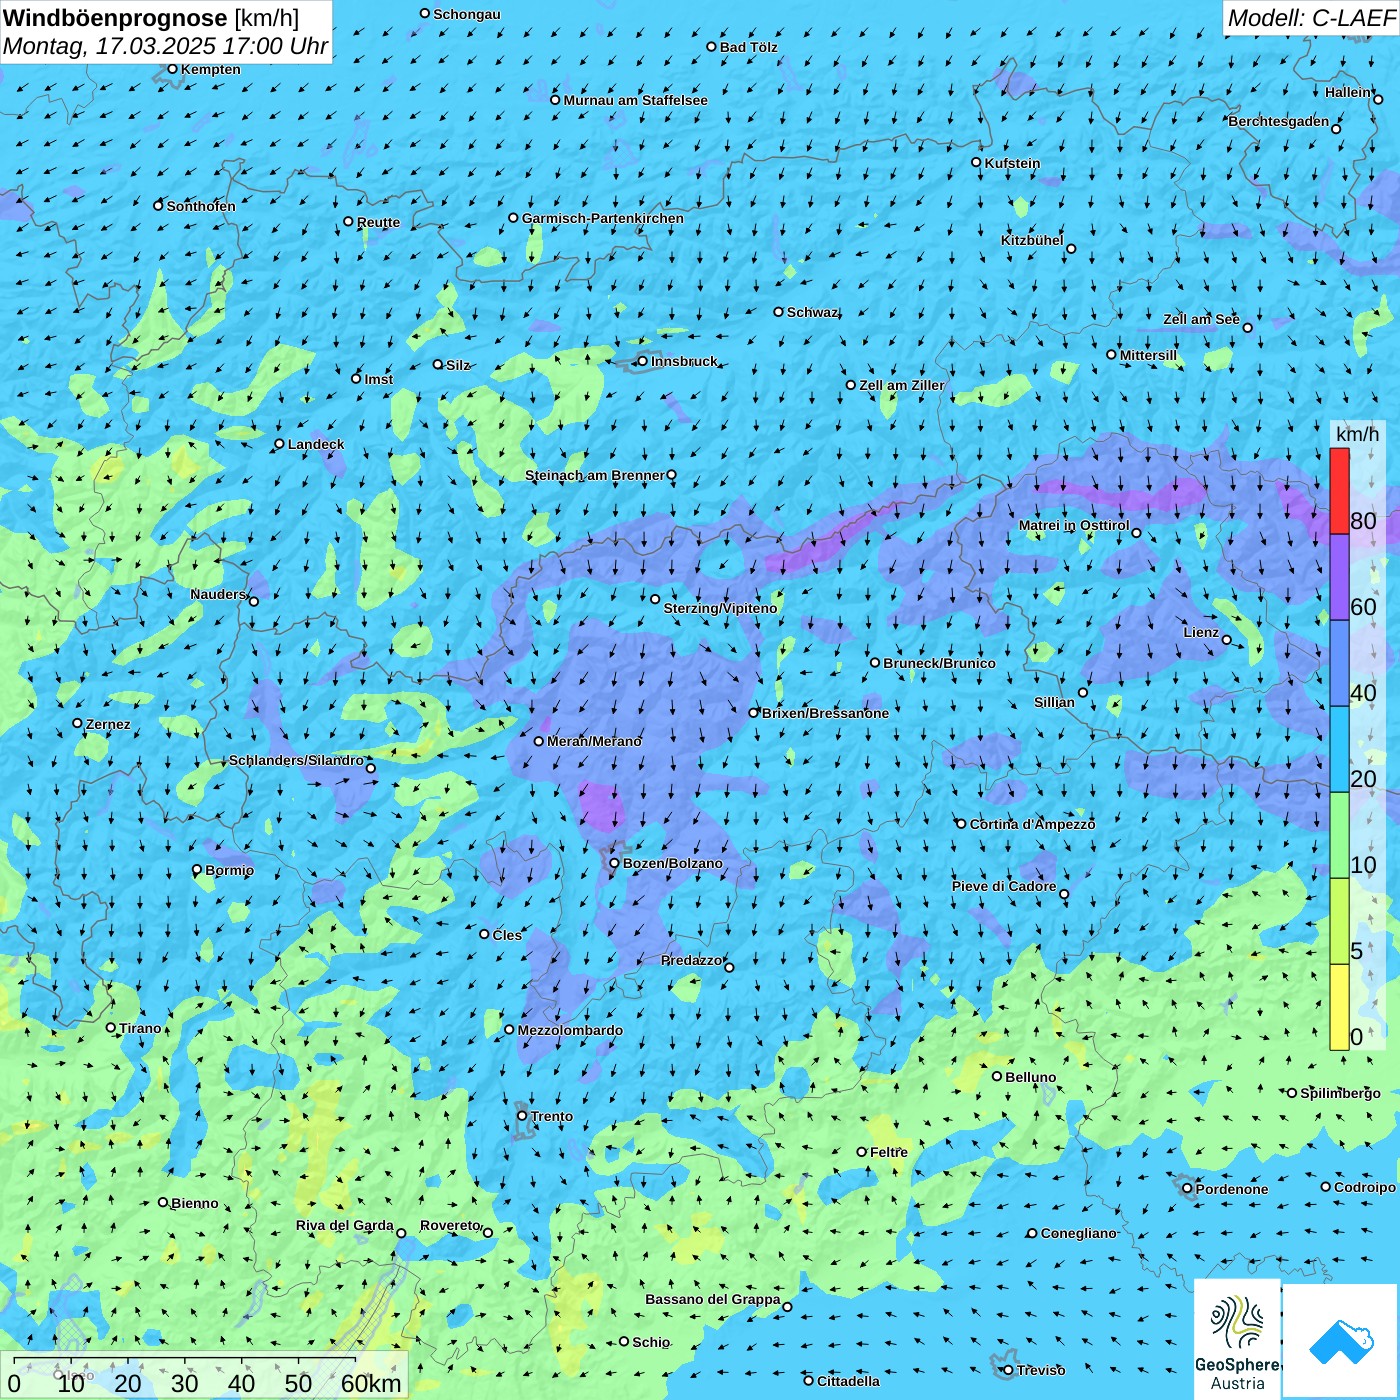Click the Treviso city marker circle
1400x1400 pixels.
(1008, 1370)
